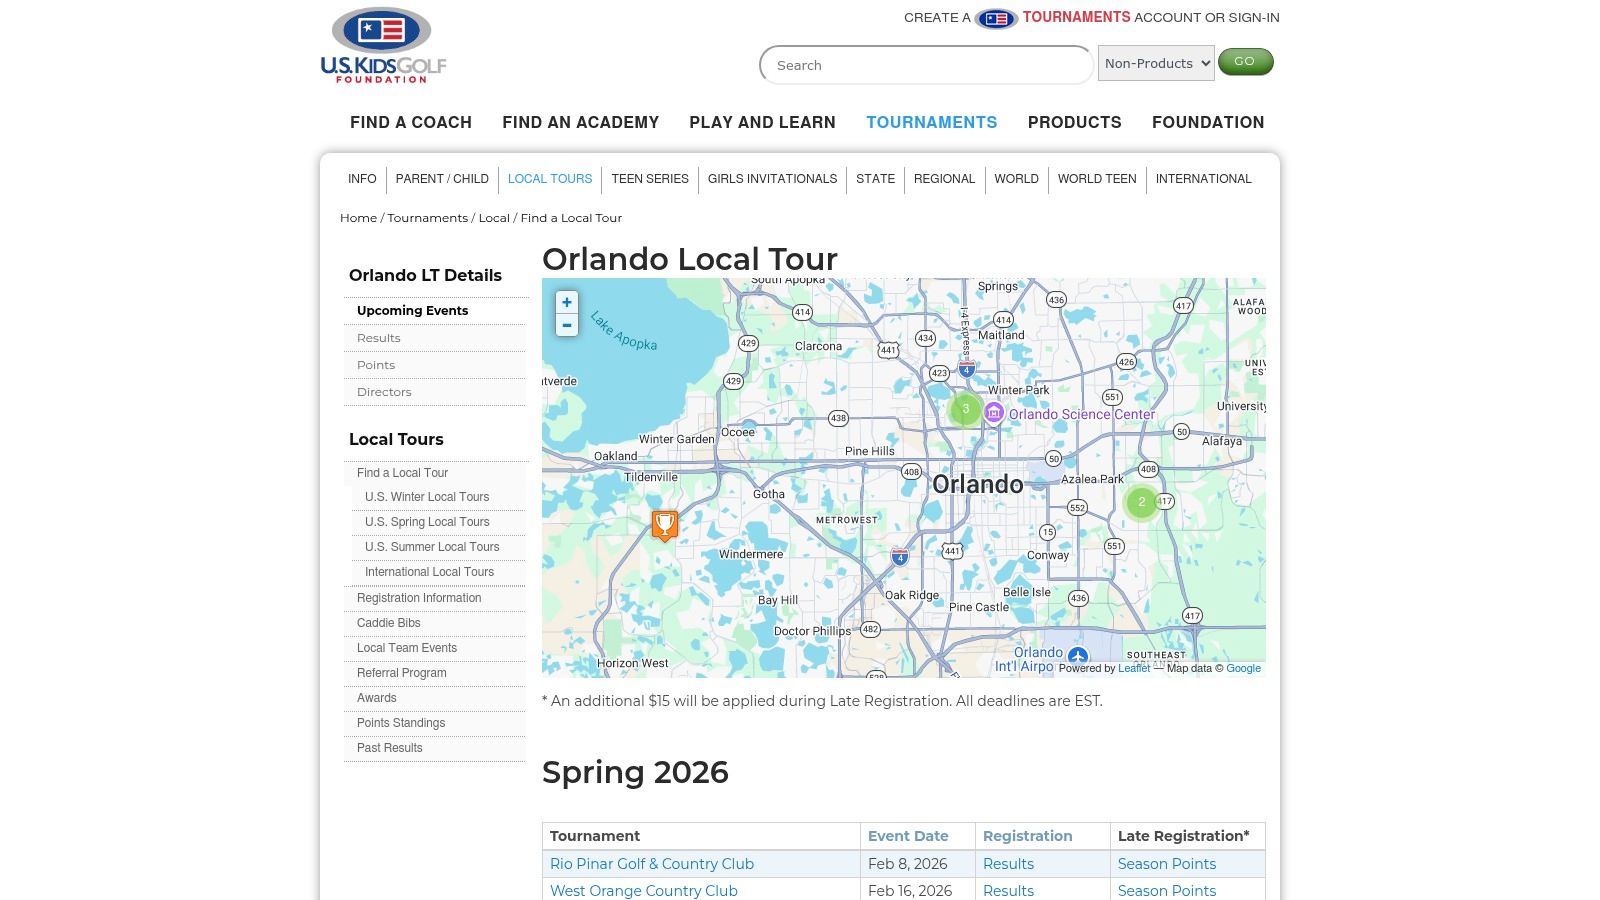Zoom in on the map

pyautogui.click(x=567, y=302)
